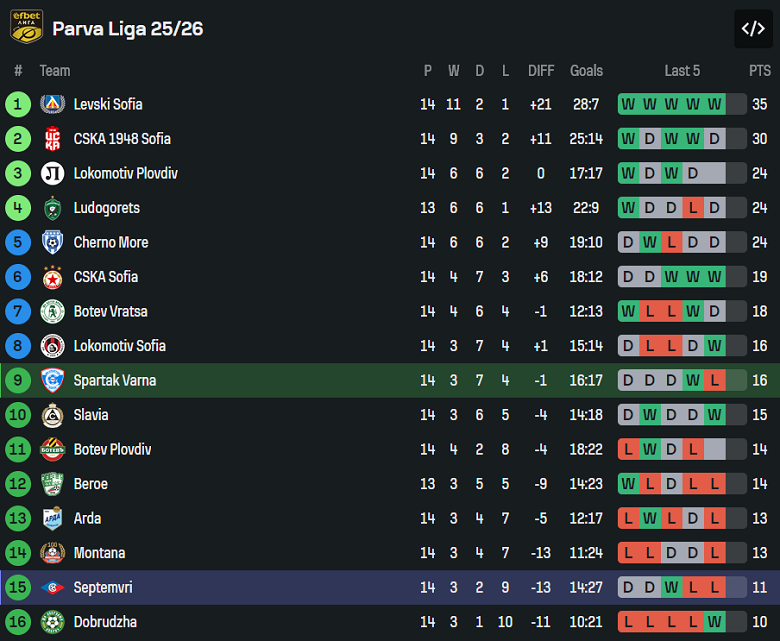The width and height of the screenshot is (780, 641).
Task: Click the CSKA 1948 Sofia crest
Action: tap(52, 139)
